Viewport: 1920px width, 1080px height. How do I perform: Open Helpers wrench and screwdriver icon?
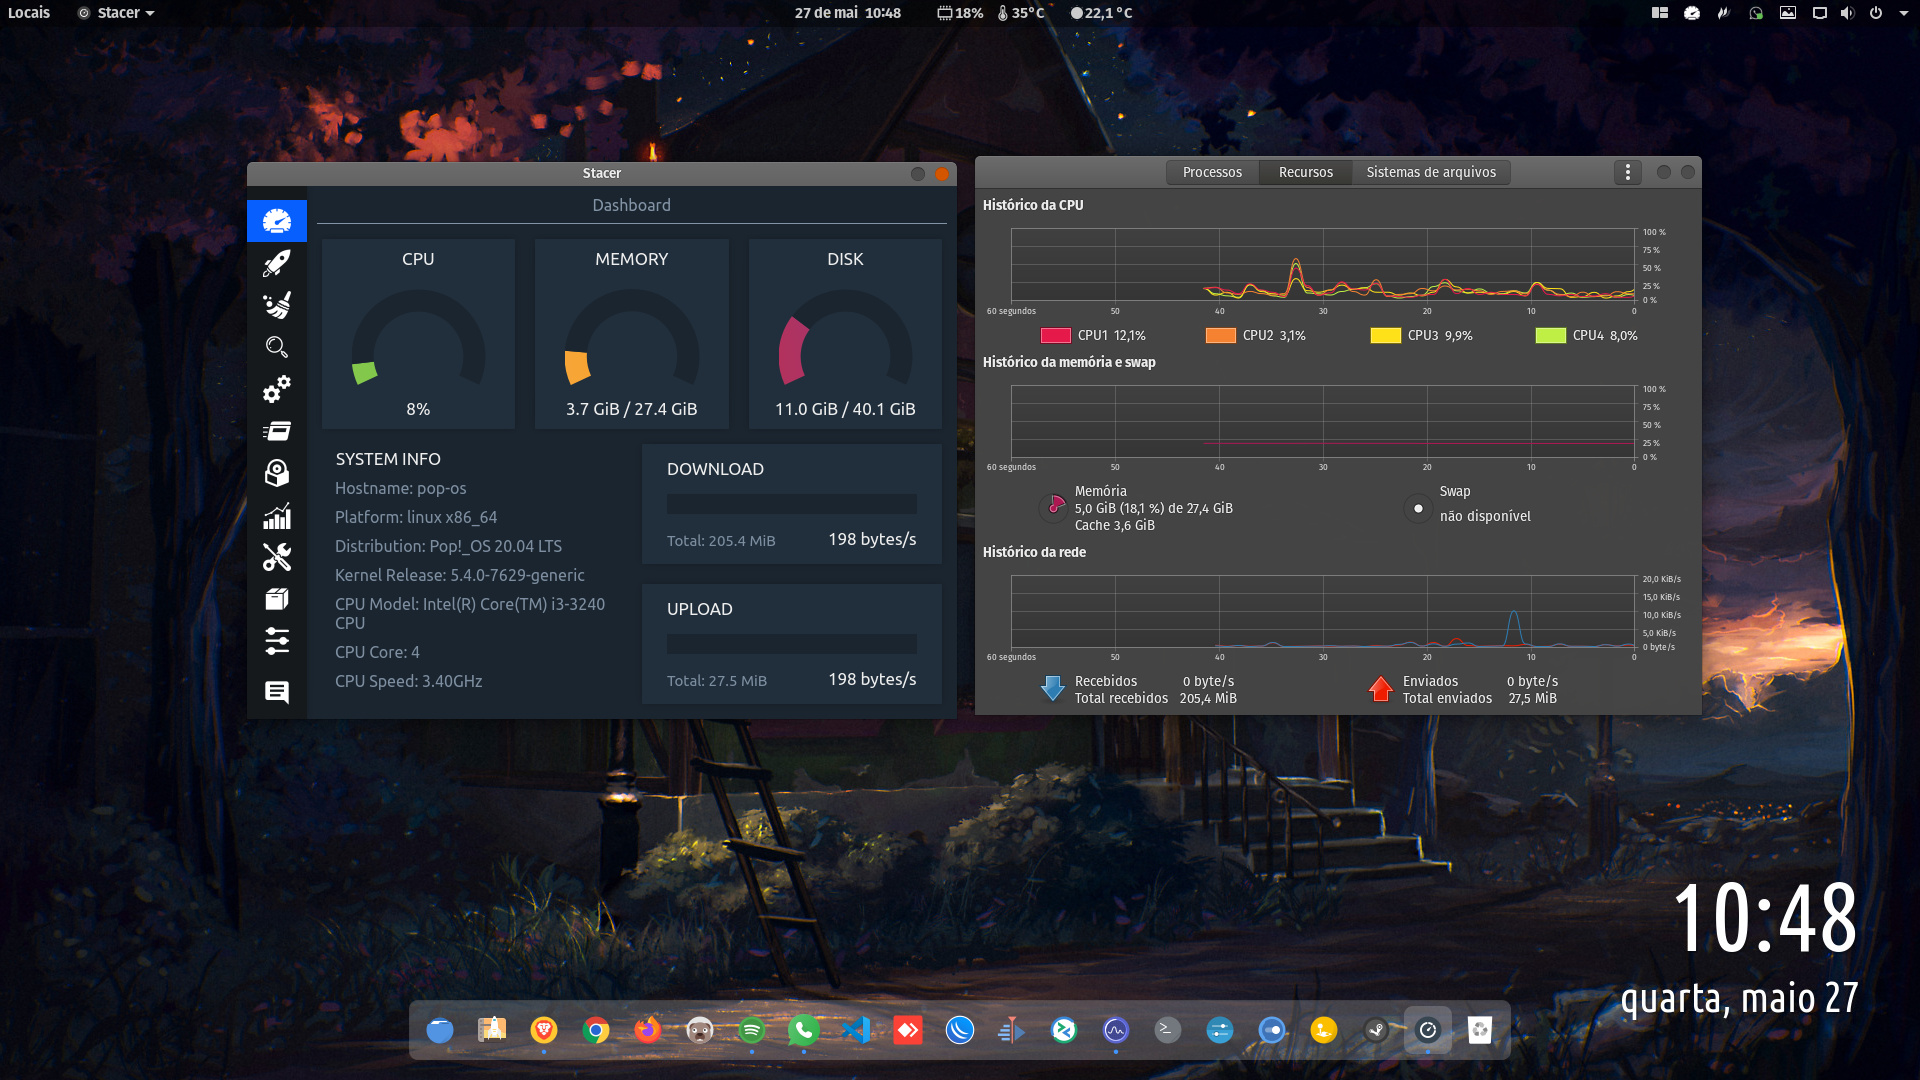[x=277, y=557]
